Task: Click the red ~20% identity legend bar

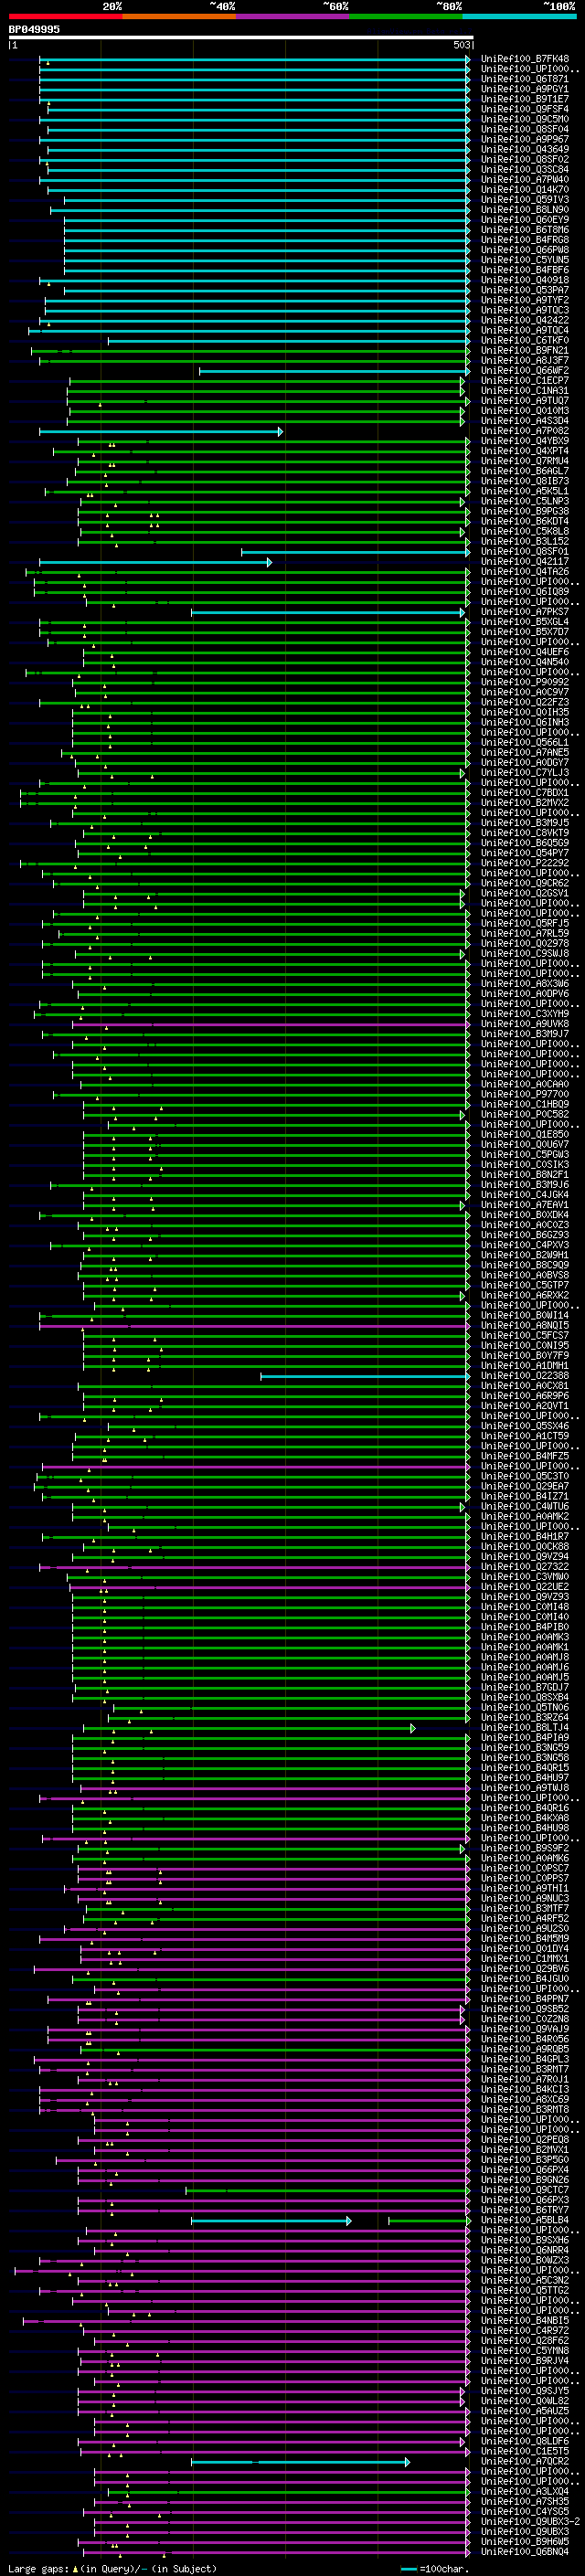Action: coord(66,16)
